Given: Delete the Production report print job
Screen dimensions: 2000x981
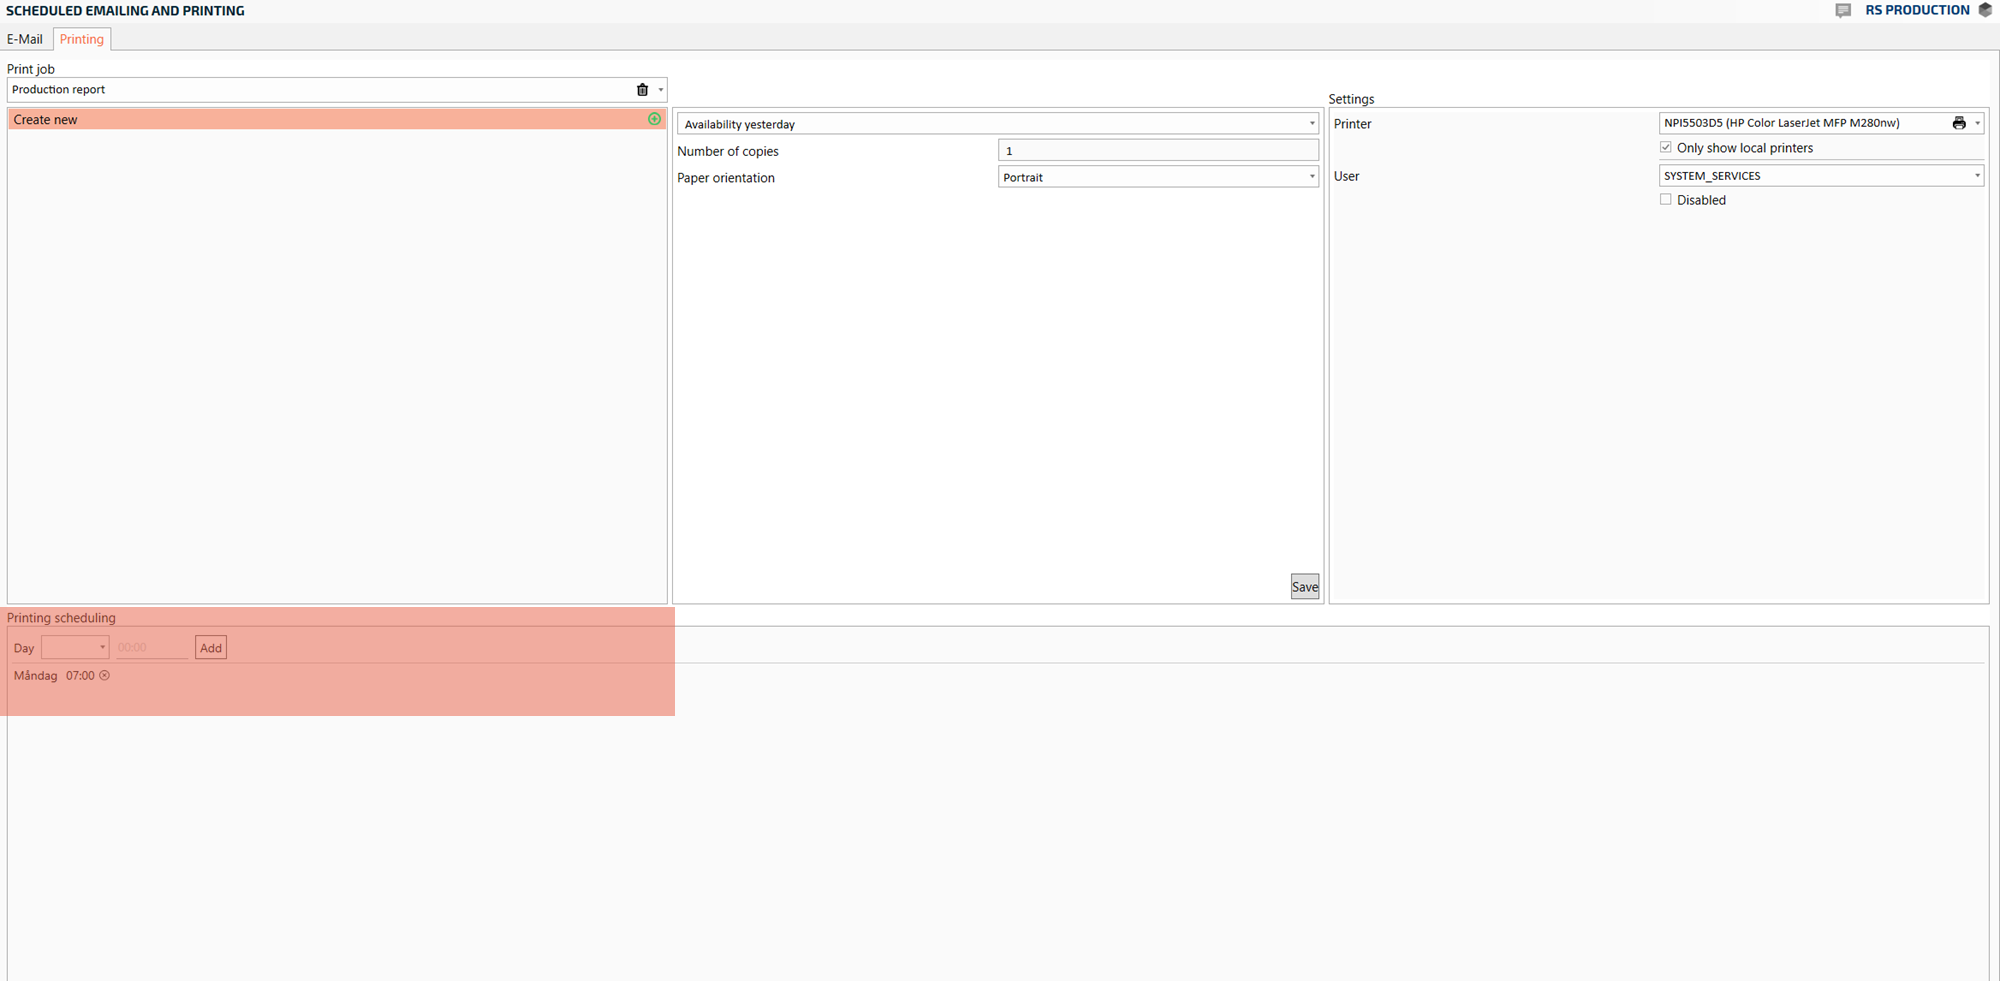Looking at the screenshot, I should click(x=642, y=90).
